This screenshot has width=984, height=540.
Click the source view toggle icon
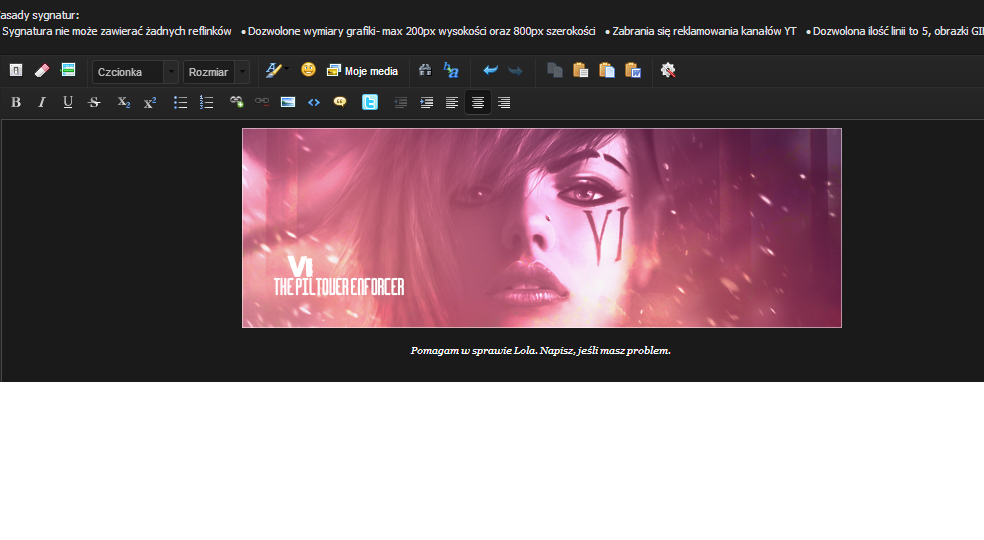point(16,70)
